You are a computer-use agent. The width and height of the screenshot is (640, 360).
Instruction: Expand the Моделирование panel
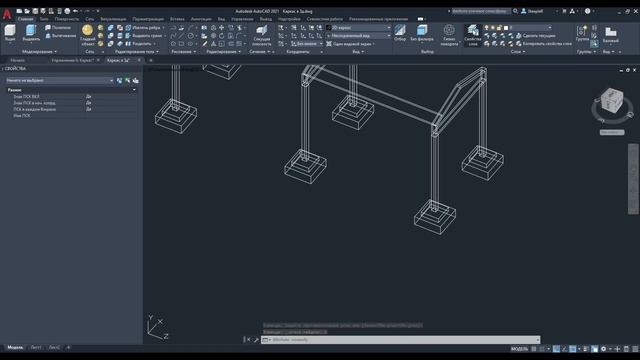click(x=40, y=52)
